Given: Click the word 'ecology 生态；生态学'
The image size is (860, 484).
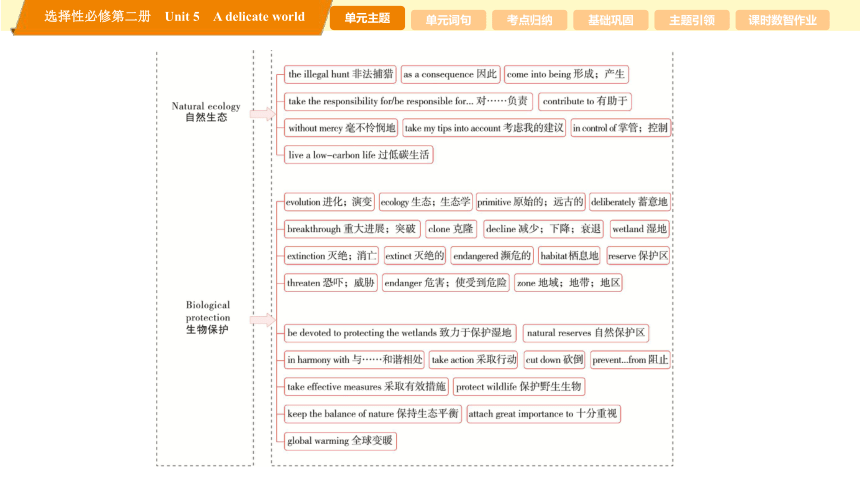Looking at the screenshot, I should [426, 202].
